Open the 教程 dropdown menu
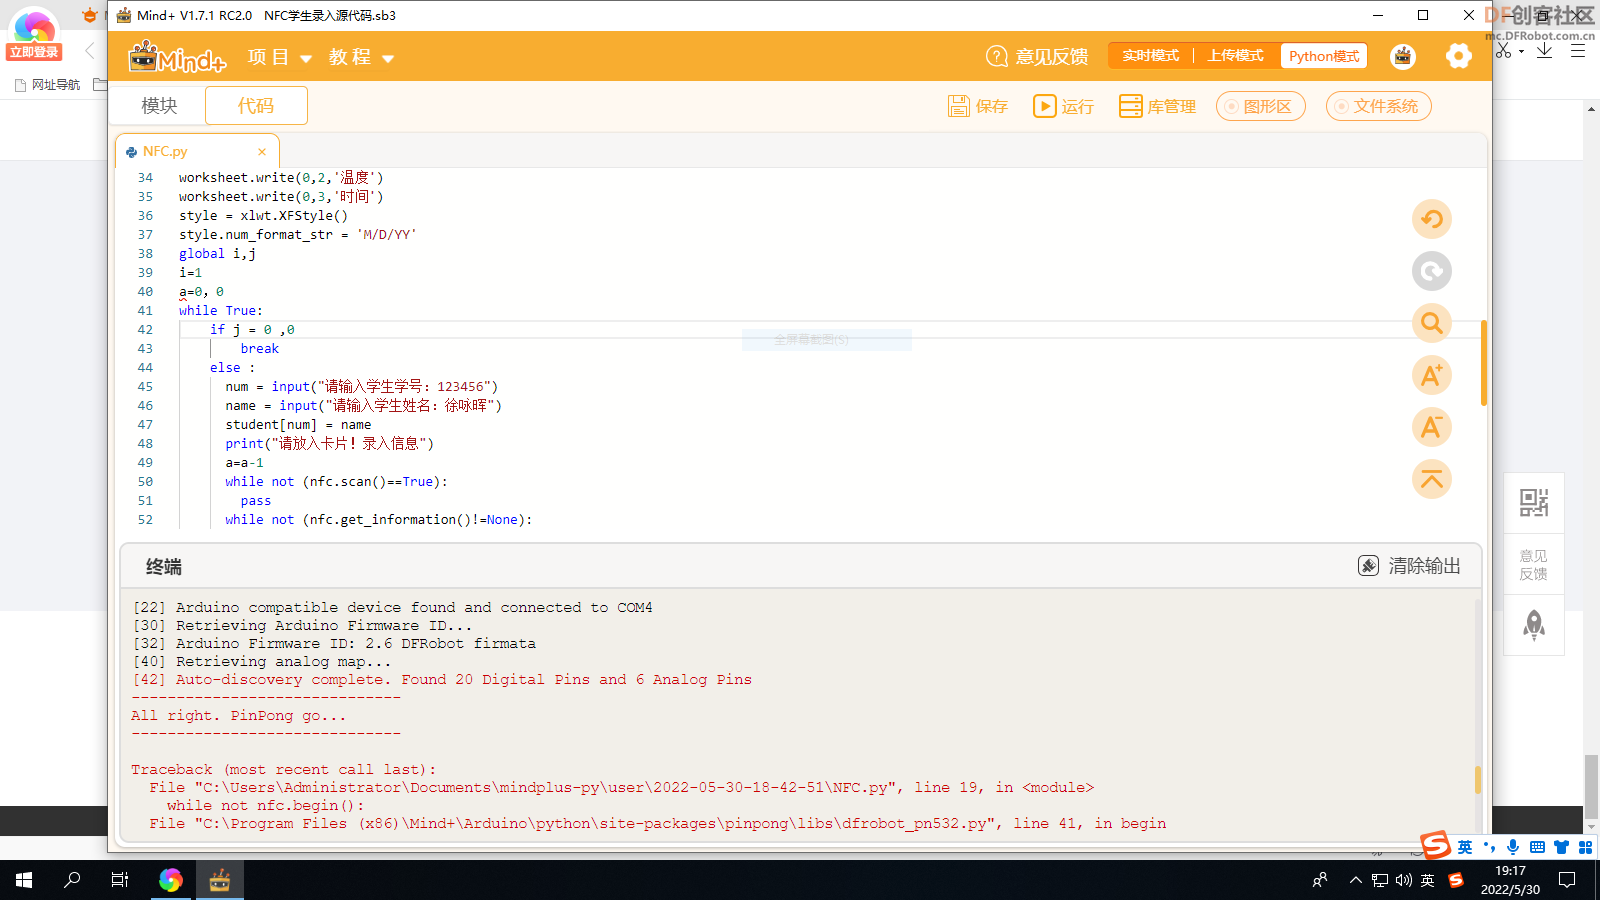1600x900 pixels. pos(361,57)
